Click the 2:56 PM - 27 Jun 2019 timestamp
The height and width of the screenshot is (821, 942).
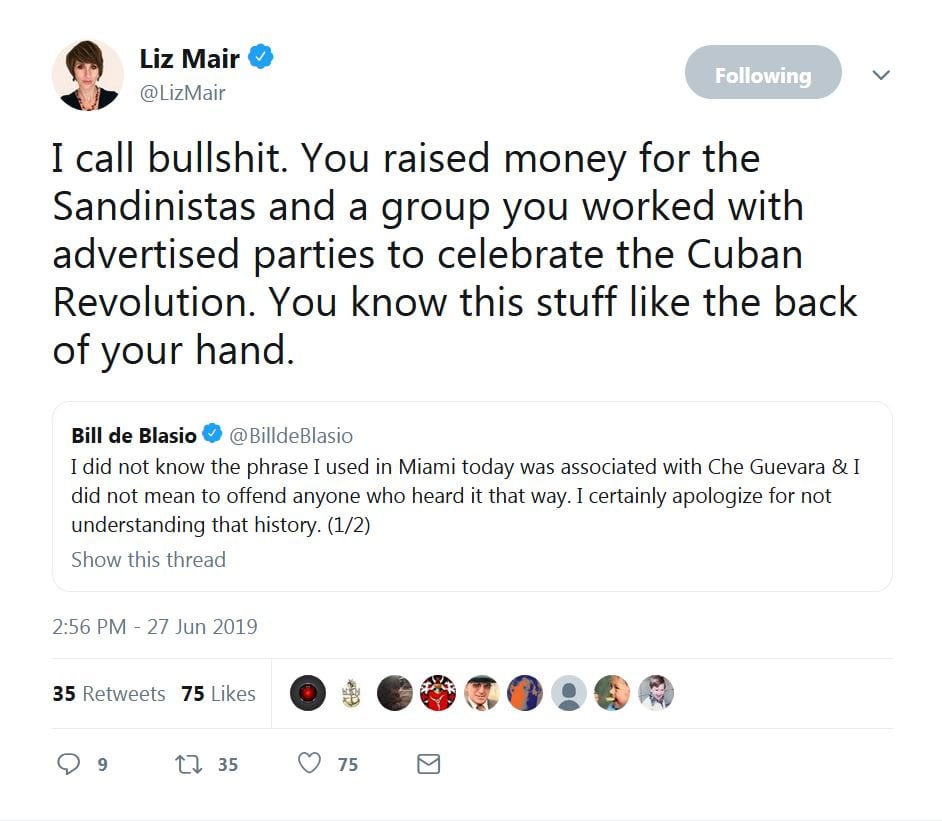(x=155, y=627)
